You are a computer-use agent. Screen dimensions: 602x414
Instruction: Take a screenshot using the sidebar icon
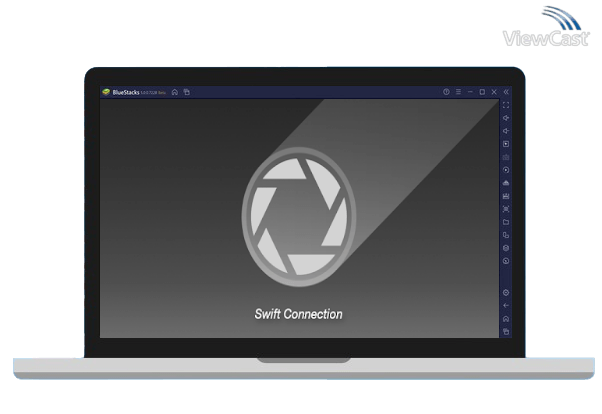(x=506, y=209)
